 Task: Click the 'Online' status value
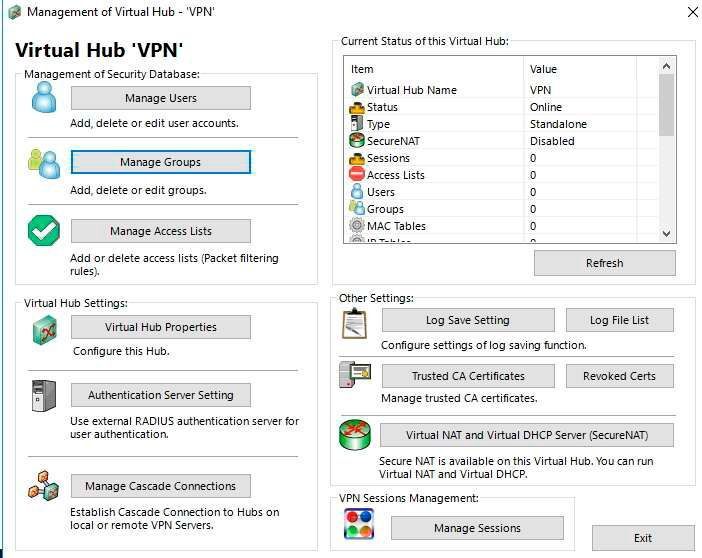tap(546, 107)
